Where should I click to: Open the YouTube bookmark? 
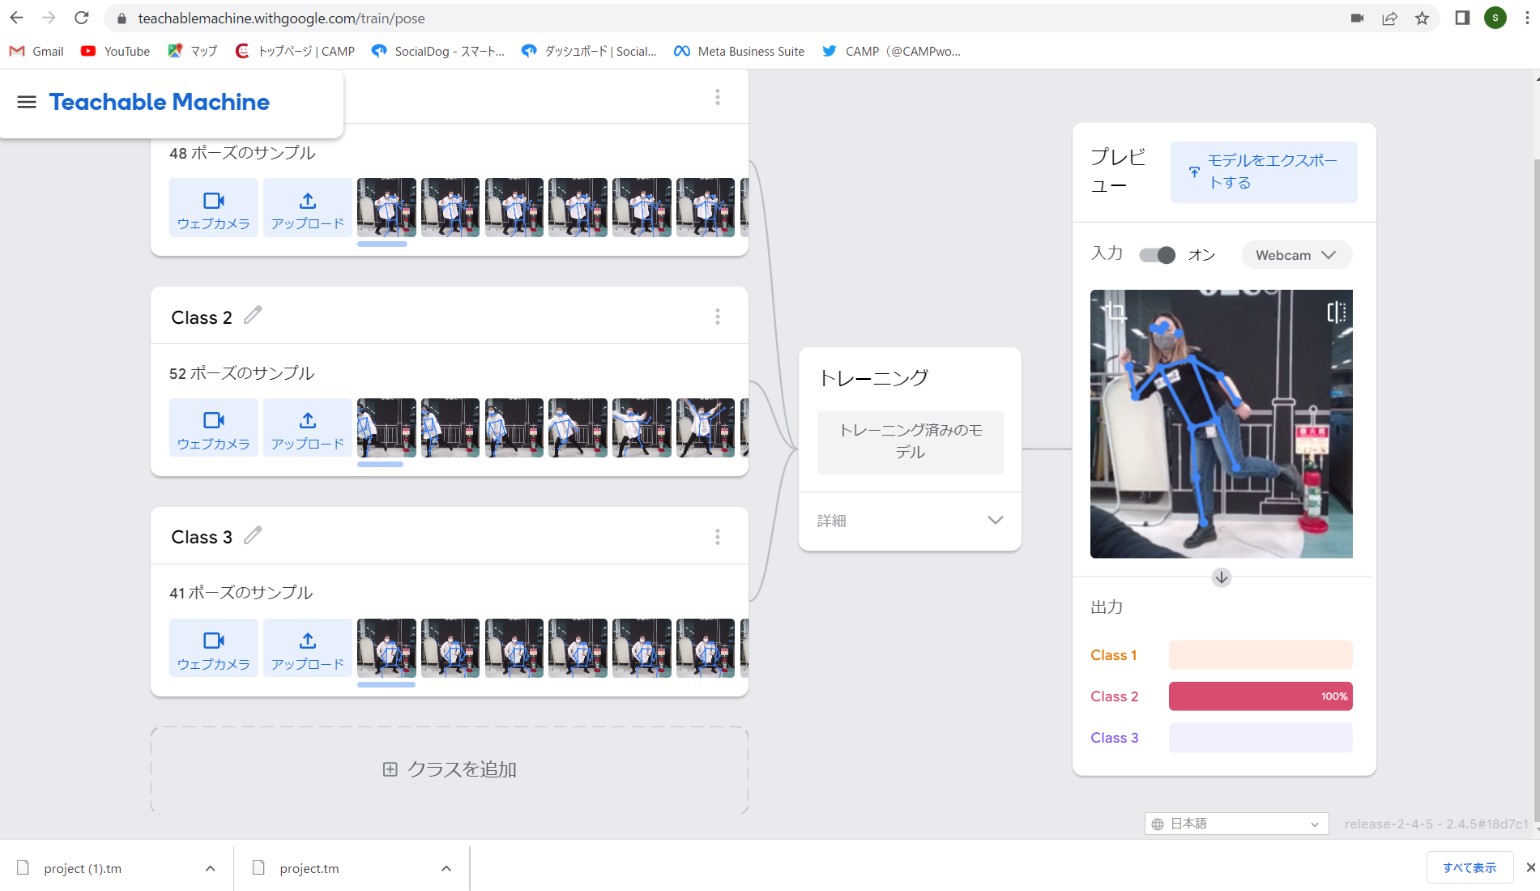[115, 51]
